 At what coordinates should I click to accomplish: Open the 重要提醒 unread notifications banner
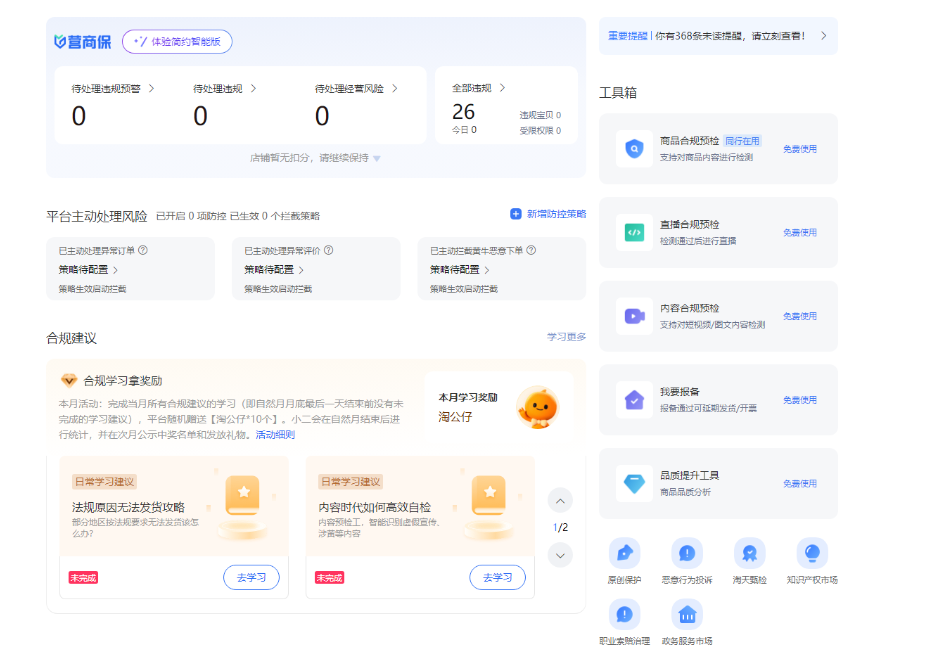click(717, 36)
